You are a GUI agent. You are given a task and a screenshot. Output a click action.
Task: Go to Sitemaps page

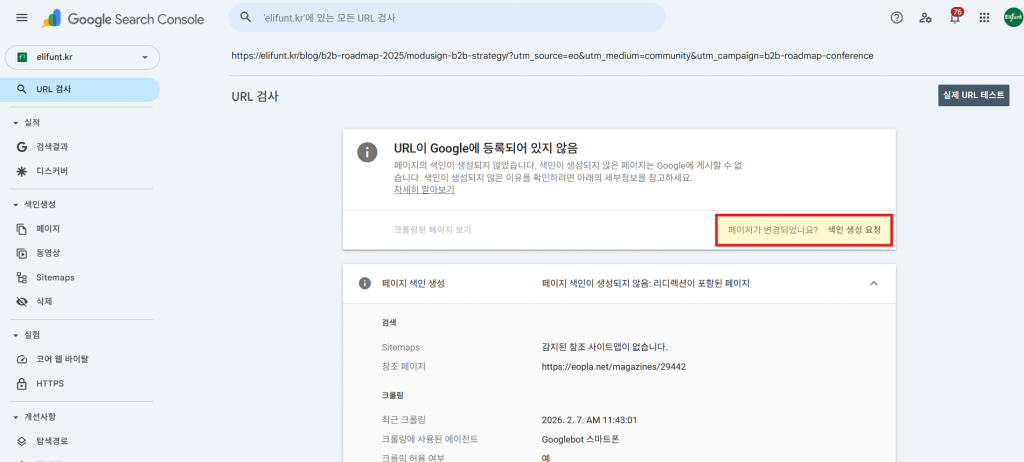click(x=55, y=277)
